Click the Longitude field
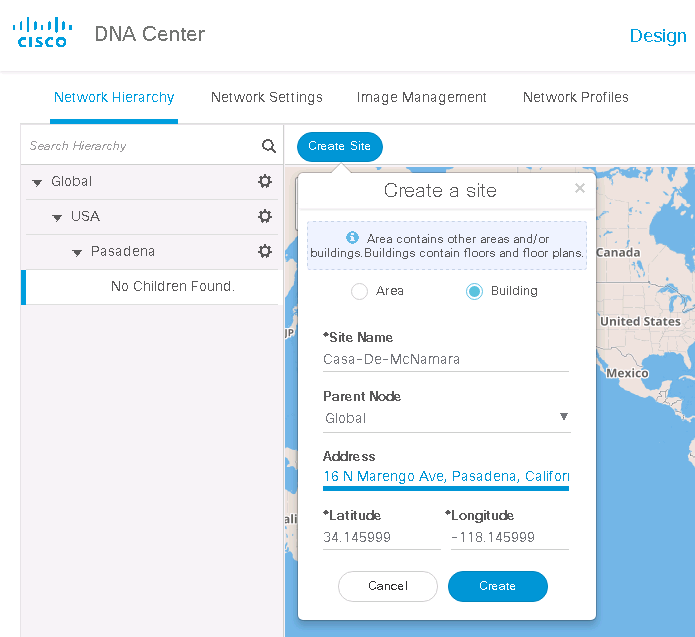Viewport: 695px width, 637px height. click(510, 537)
